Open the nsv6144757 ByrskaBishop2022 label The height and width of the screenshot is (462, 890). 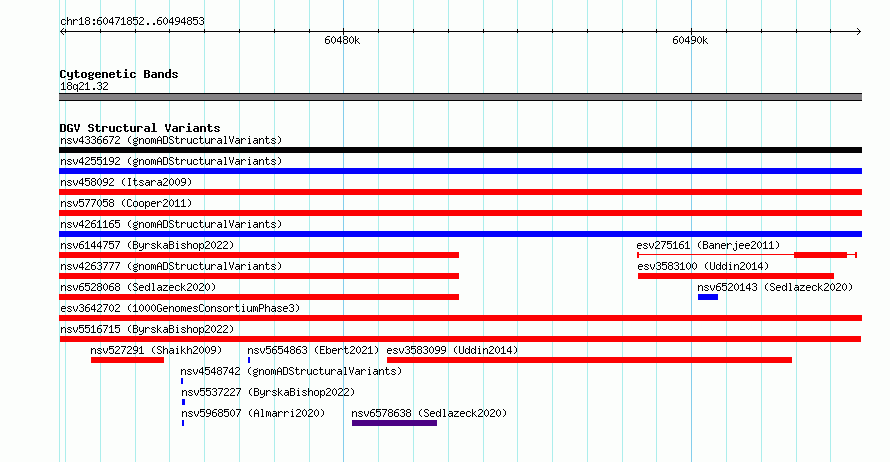tap(147, 245)
